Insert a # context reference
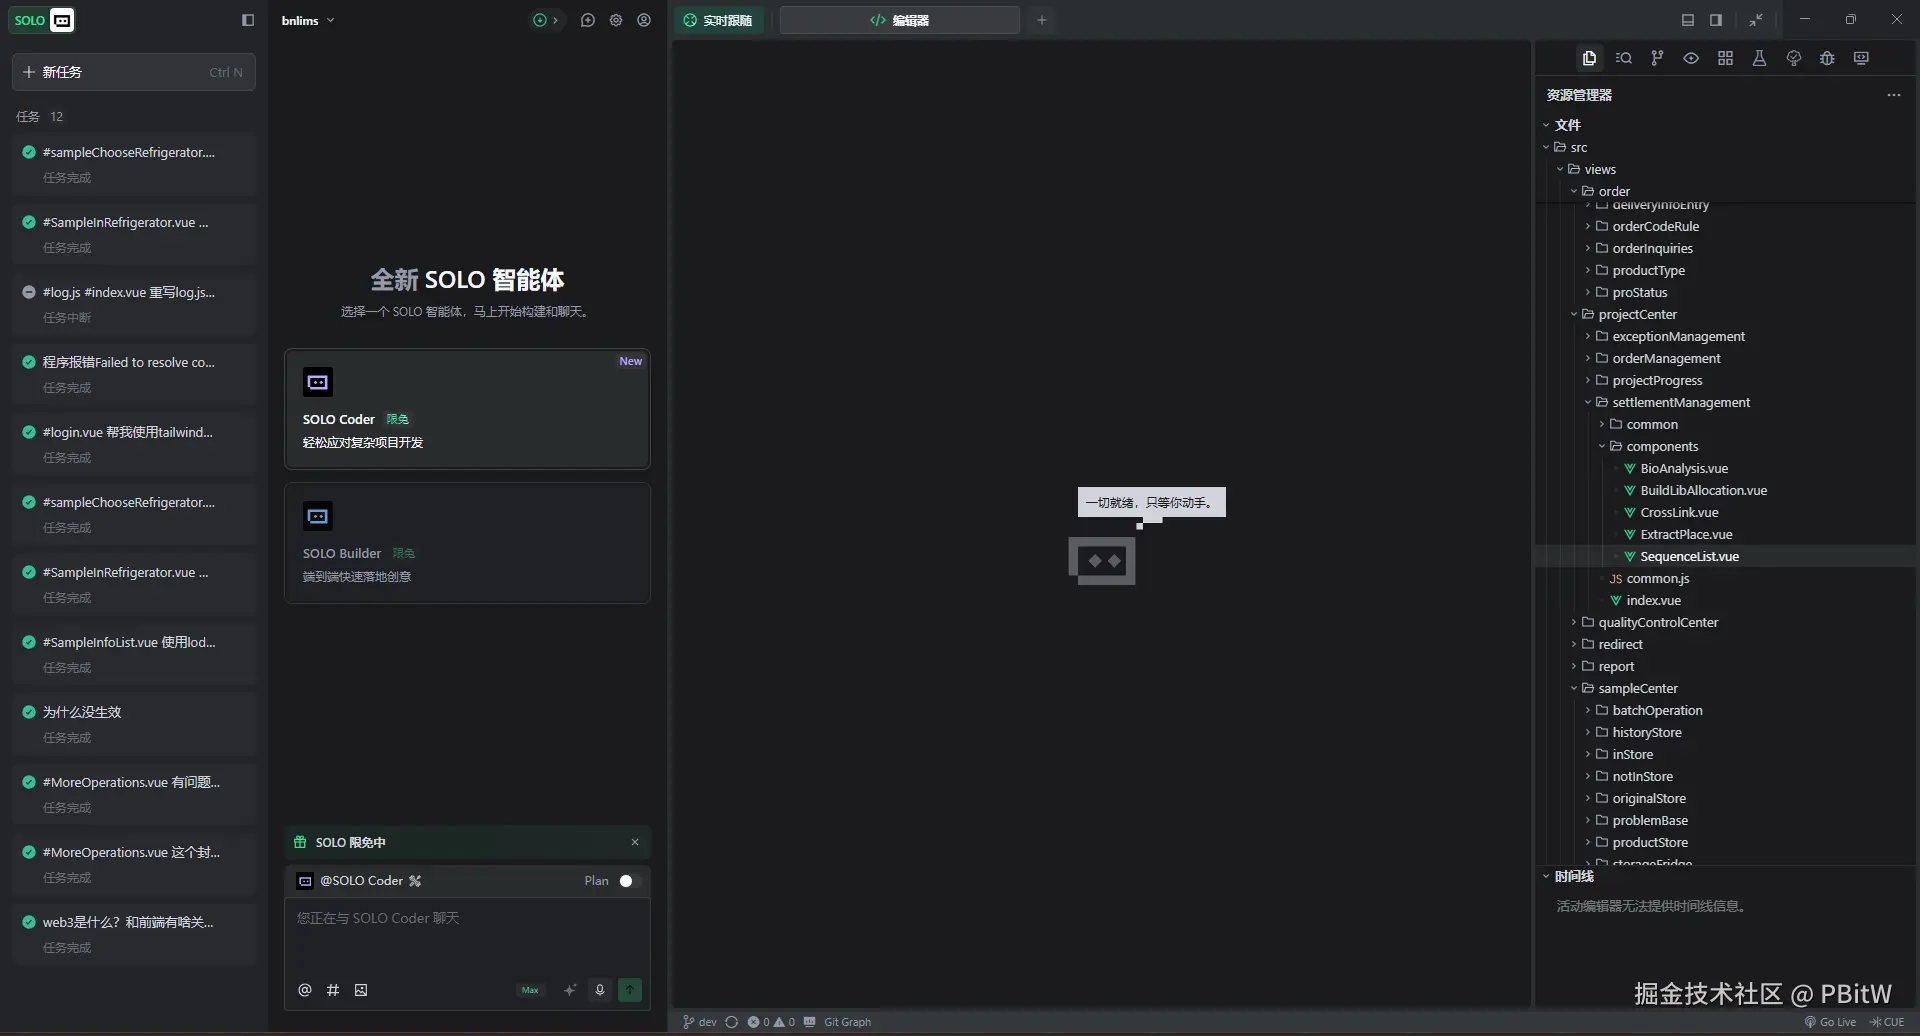This screenshot has height=1036, width=1920. point(333,990)
